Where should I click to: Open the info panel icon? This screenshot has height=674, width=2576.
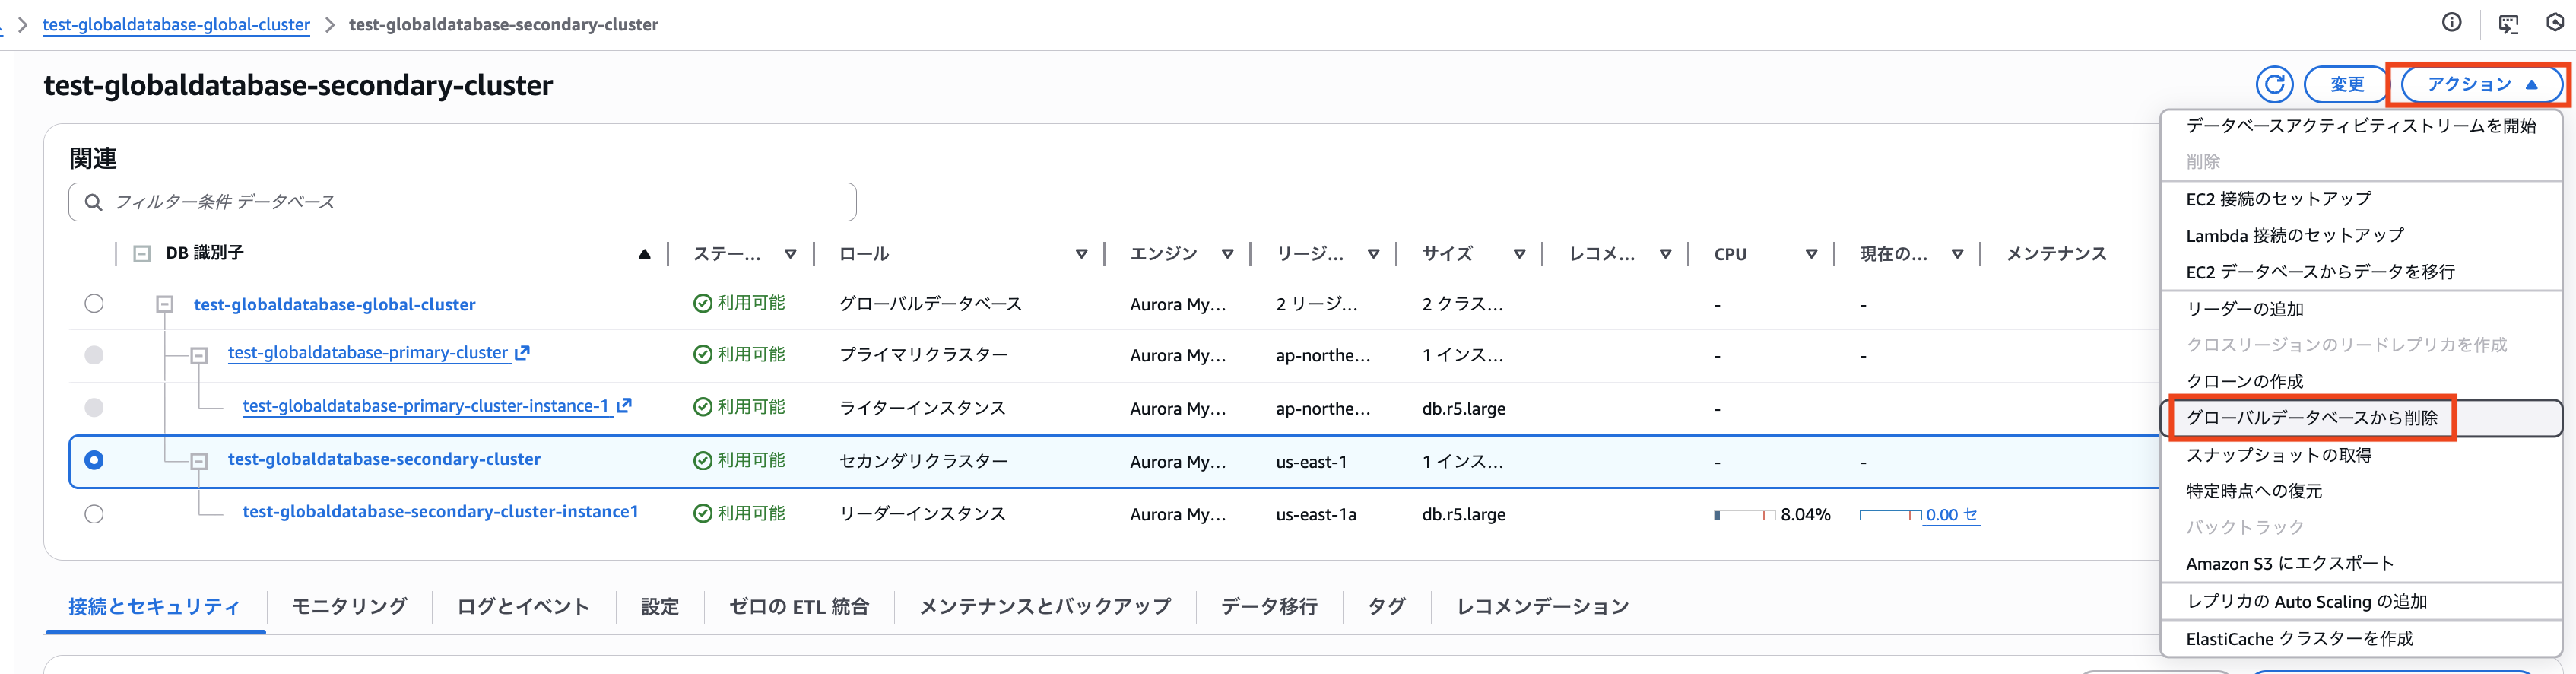[x=2451, y=23]
